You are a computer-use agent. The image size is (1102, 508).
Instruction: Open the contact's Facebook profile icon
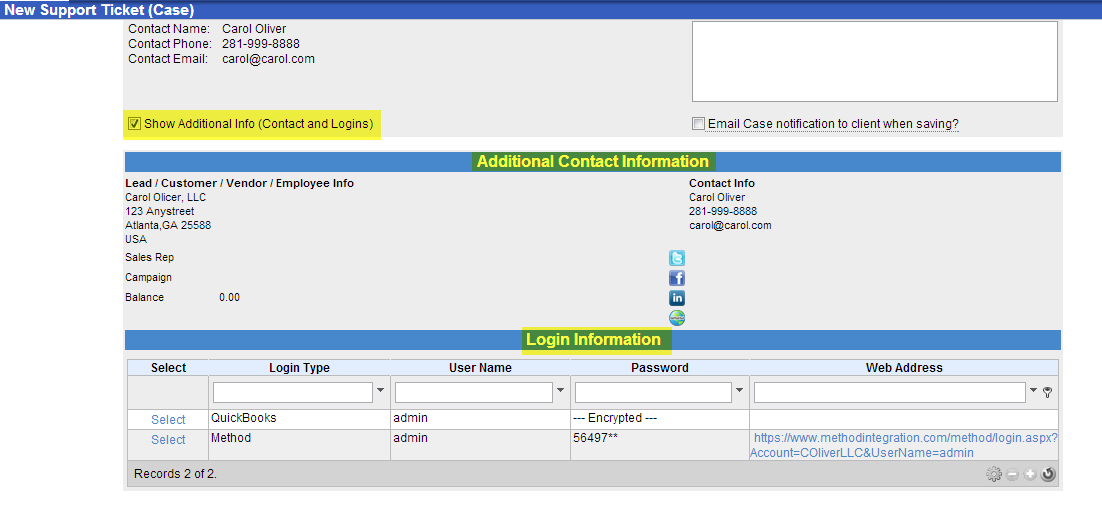[677, 278]
